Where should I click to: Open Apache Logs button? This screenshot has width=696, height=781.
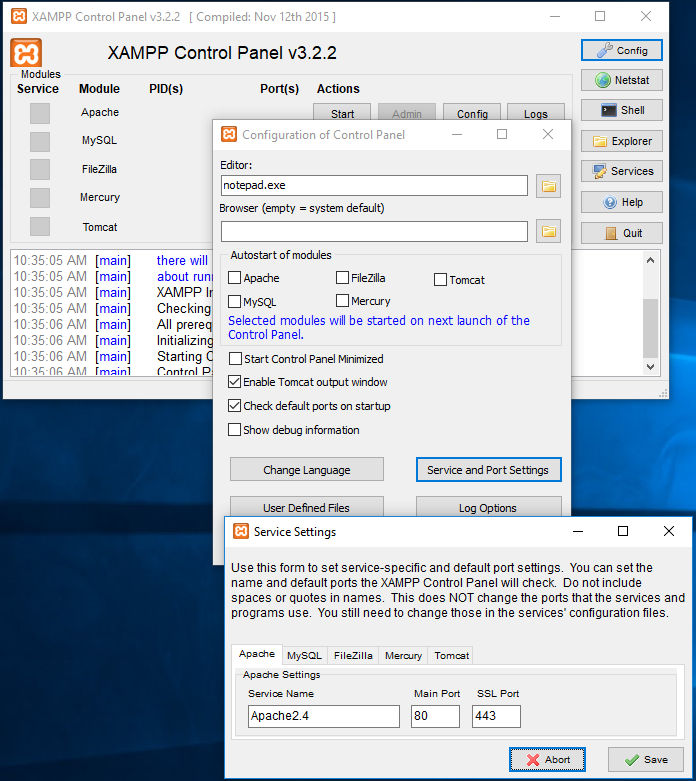[x=536, y=113]
